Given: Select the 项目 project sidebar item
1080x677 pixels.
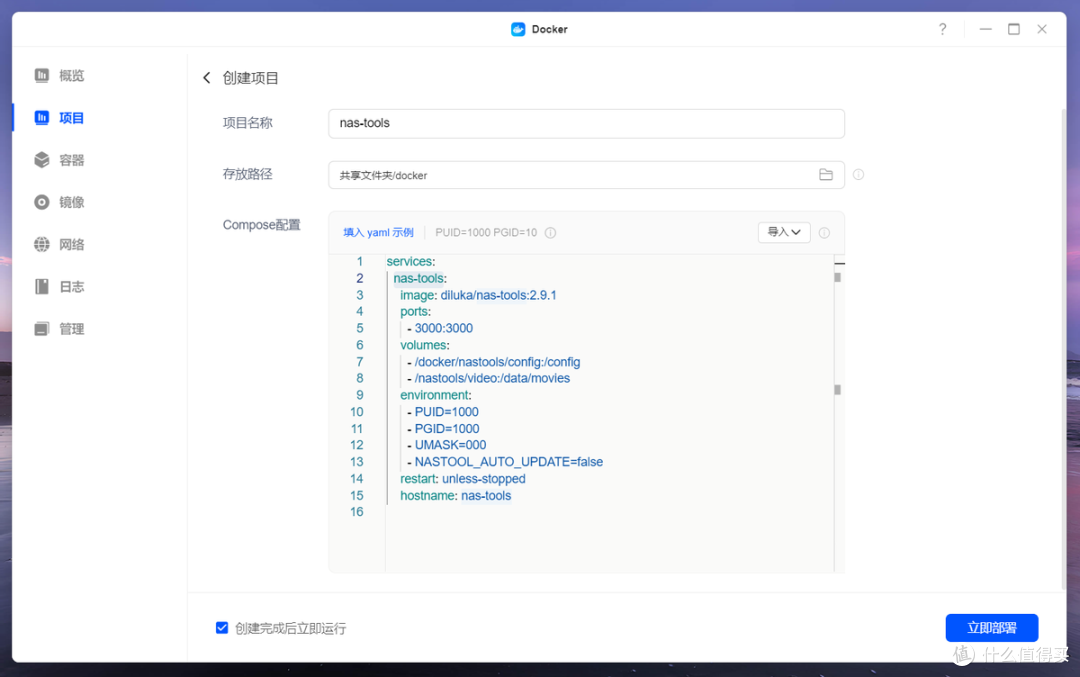Looking at the screenshot, I should [59, 118].
